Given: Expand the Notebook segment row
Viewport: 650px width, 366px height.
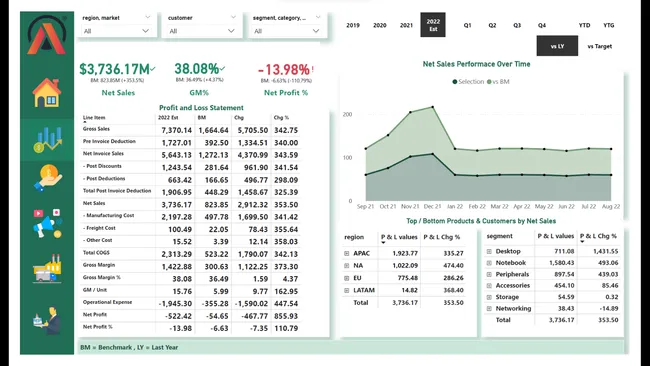Looking at the screenshot, I should point(489,263).
